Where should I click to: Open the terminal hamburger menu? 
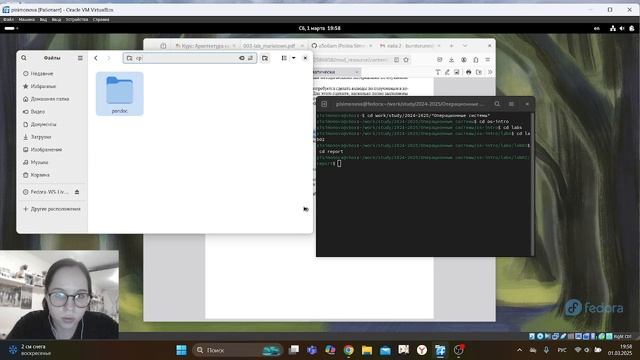pos(511,104)
